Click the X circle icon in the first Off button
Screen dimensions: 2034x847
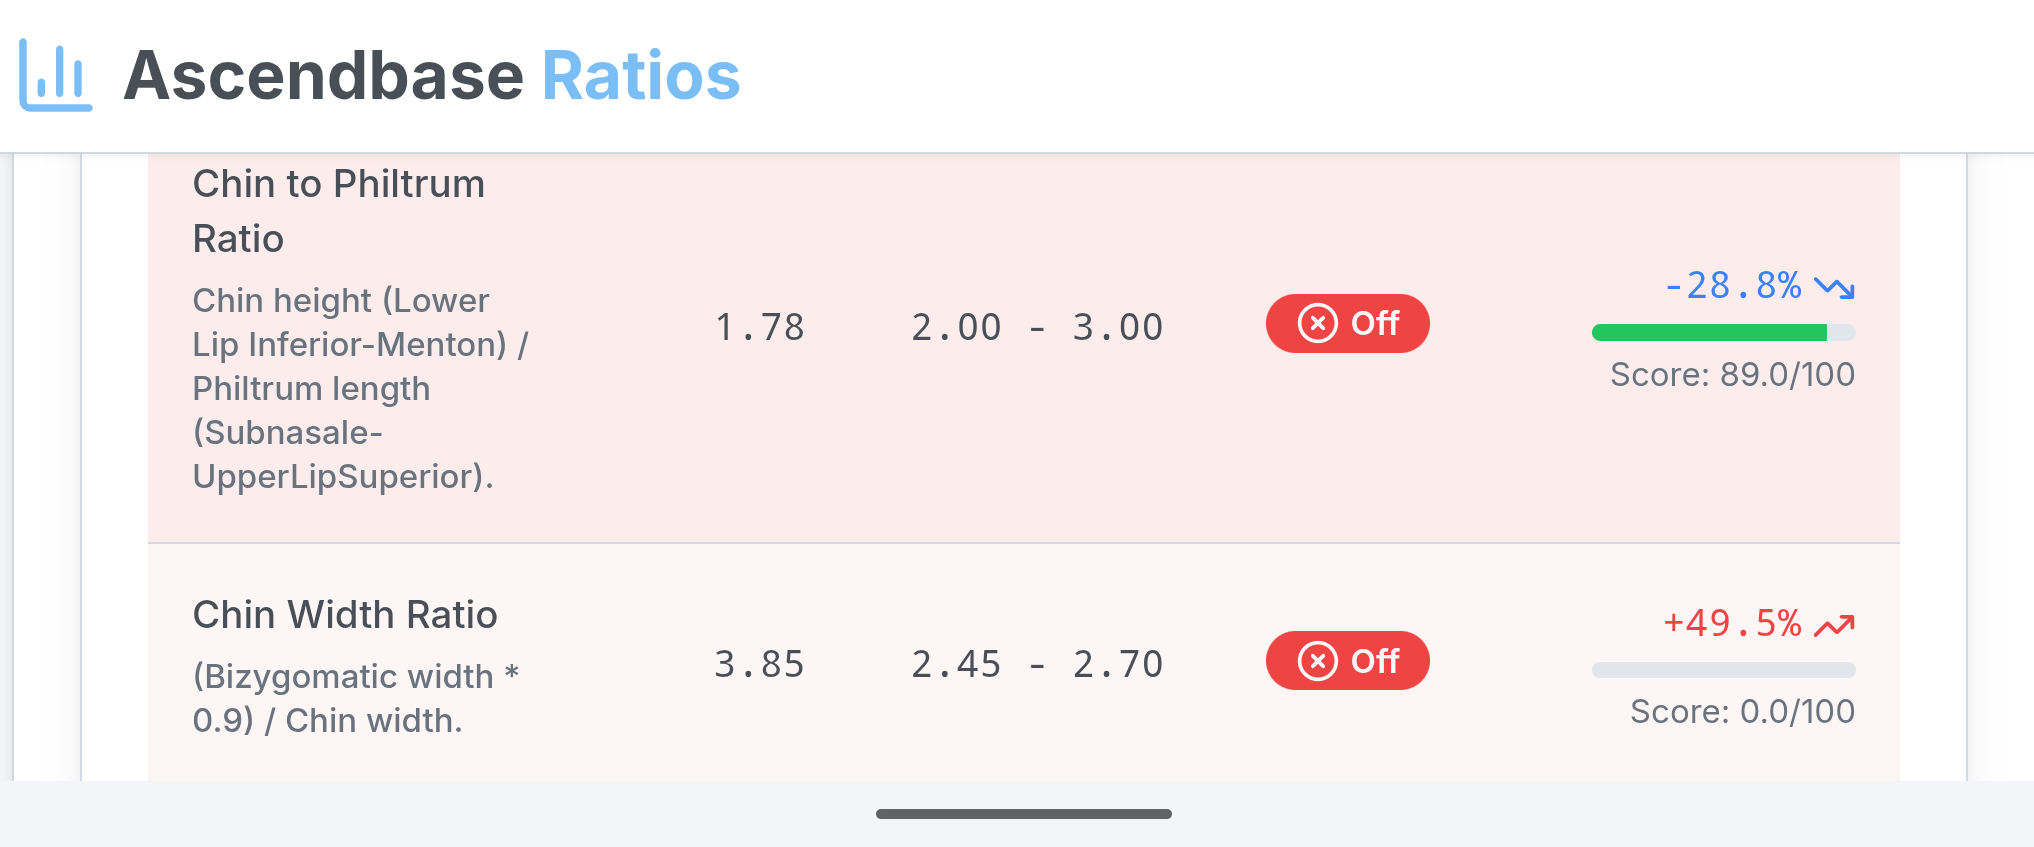click(1318, 323)
